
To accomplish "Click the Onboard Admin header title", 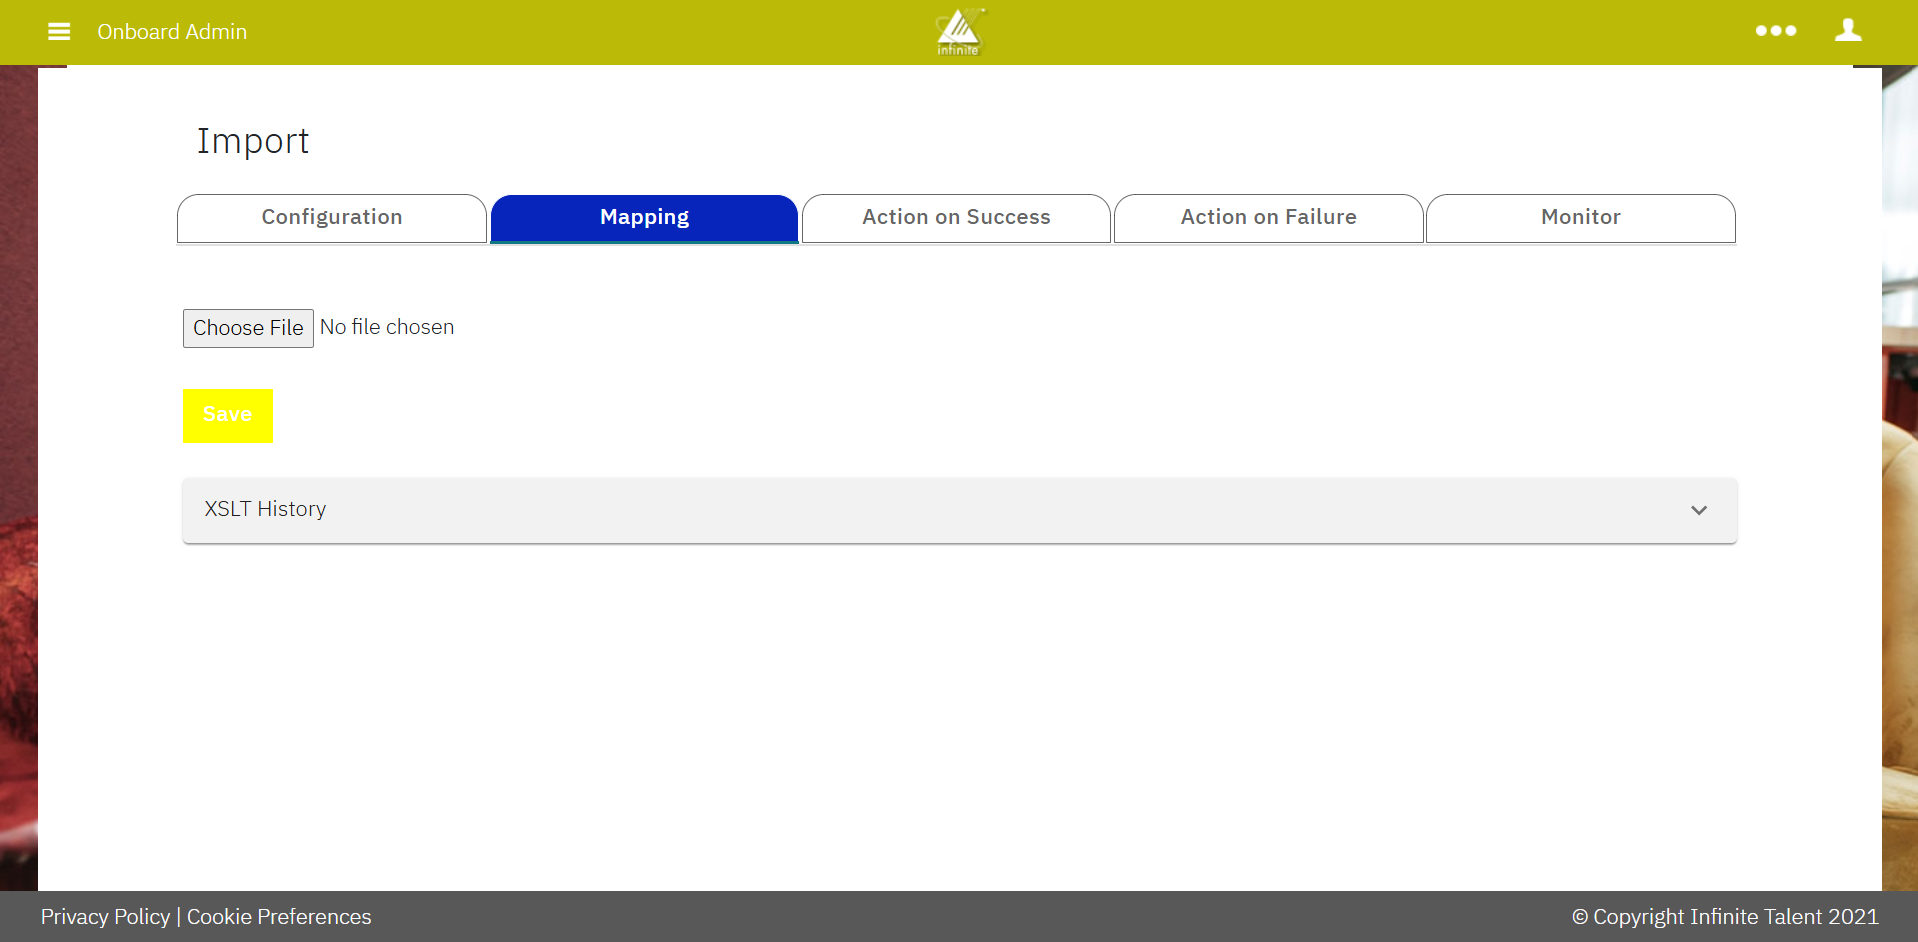I will 172,32.
